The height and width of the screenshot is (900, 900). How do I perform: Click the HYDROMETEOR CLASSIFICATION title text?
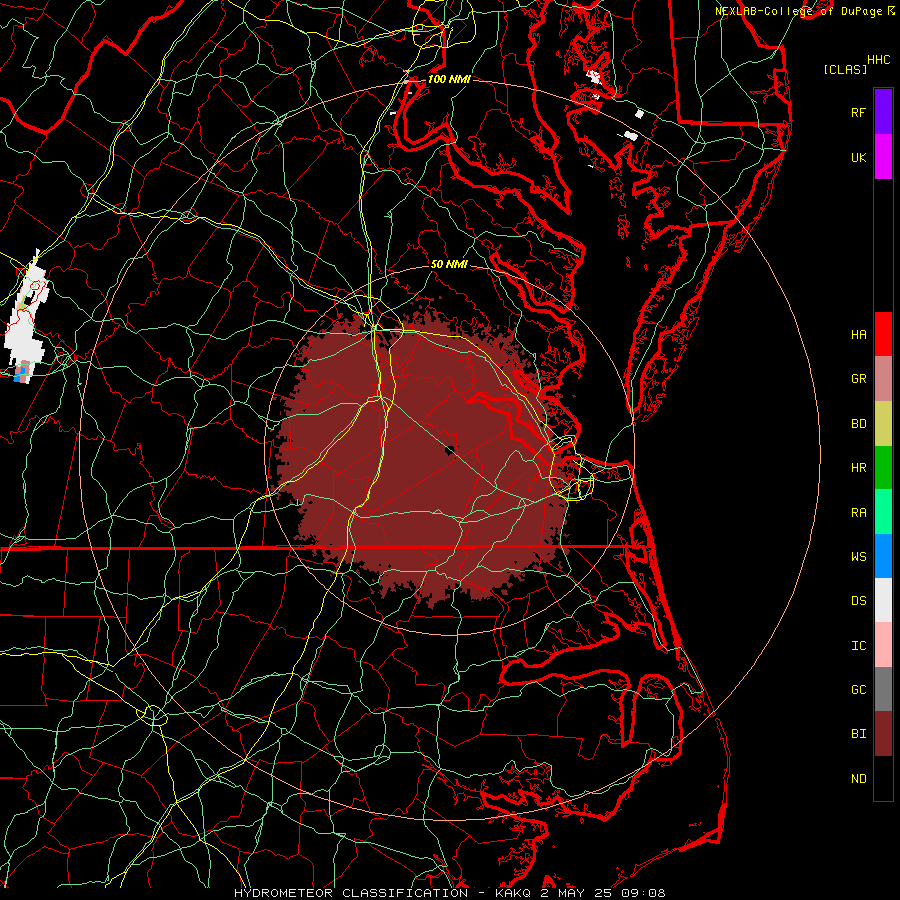click(350, 893)
